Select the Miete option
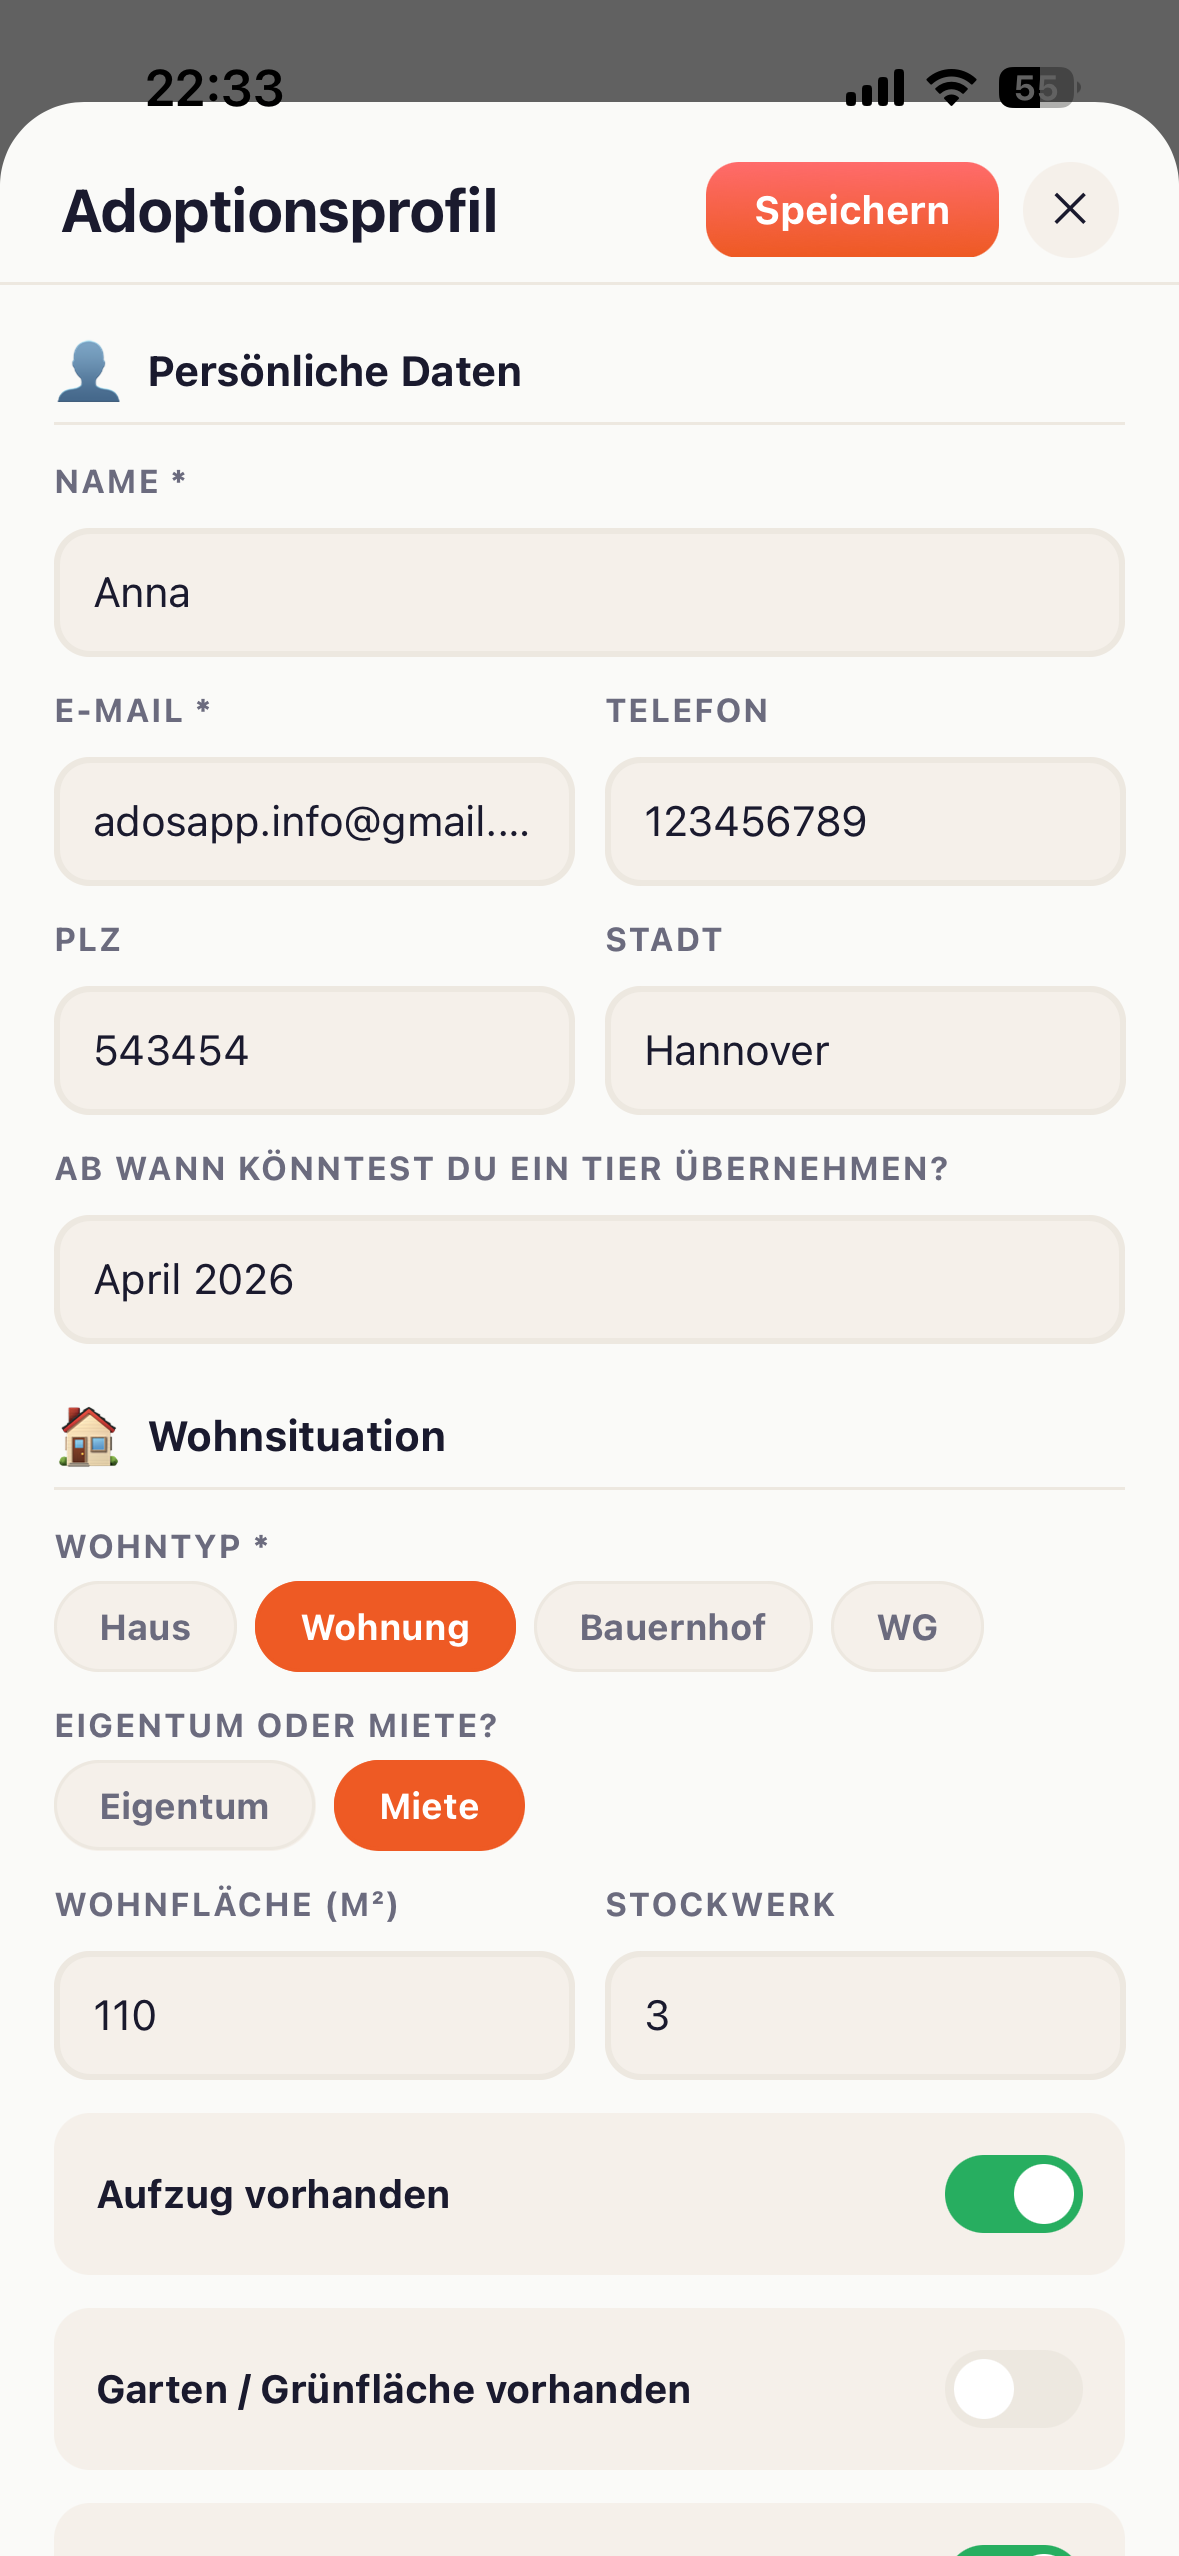The height and width of the screenshot is (2556, 1179). (429, 1806)
